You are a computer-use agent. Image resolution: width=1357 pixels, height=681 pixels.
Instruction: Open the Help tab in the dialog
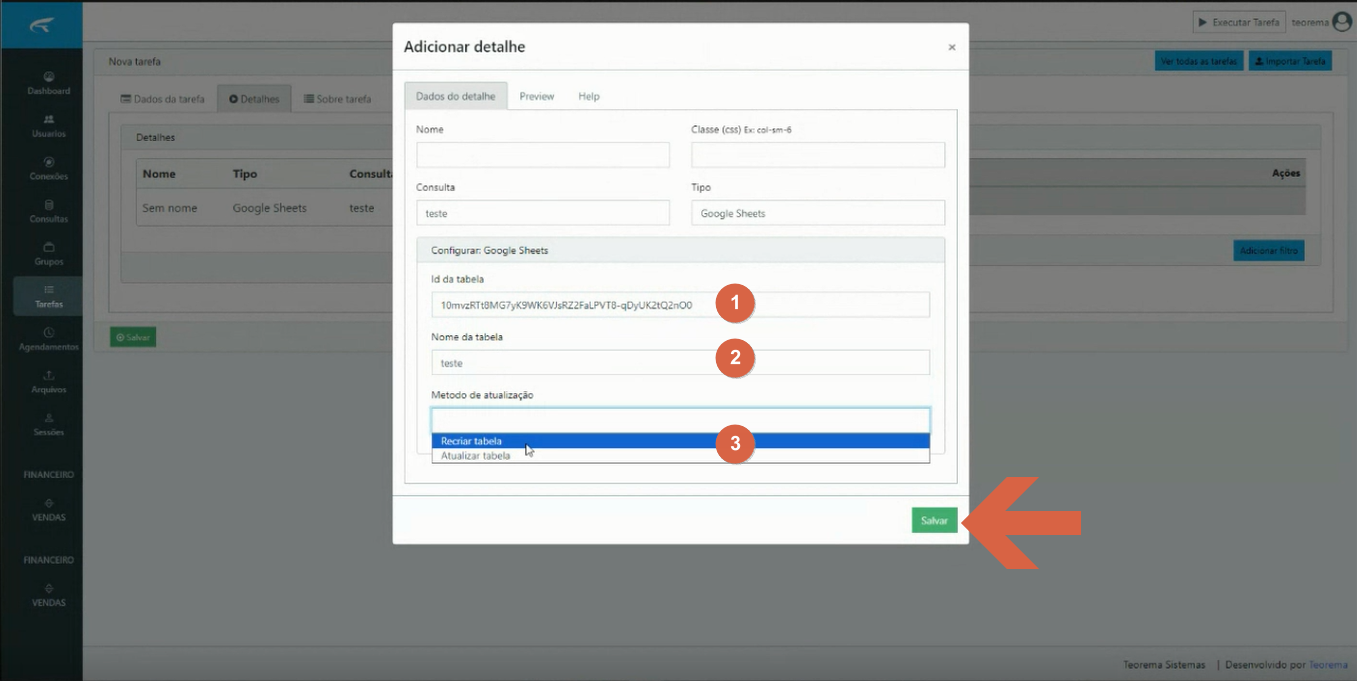point(589,96)
